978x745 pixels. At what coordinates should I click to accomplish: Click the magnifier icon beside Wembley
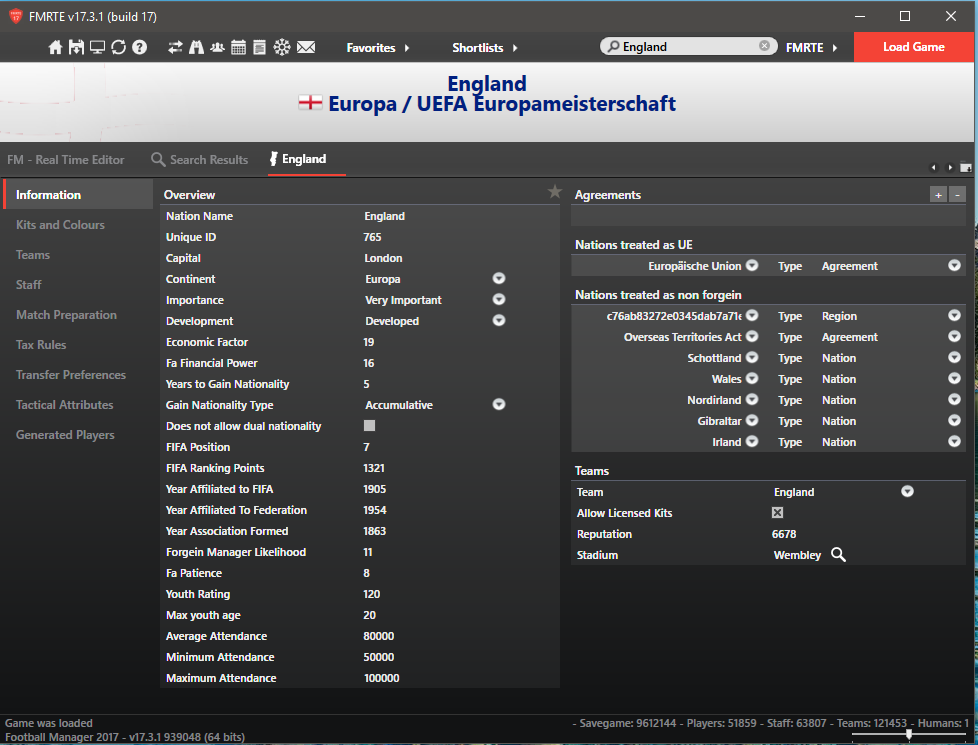838,555
